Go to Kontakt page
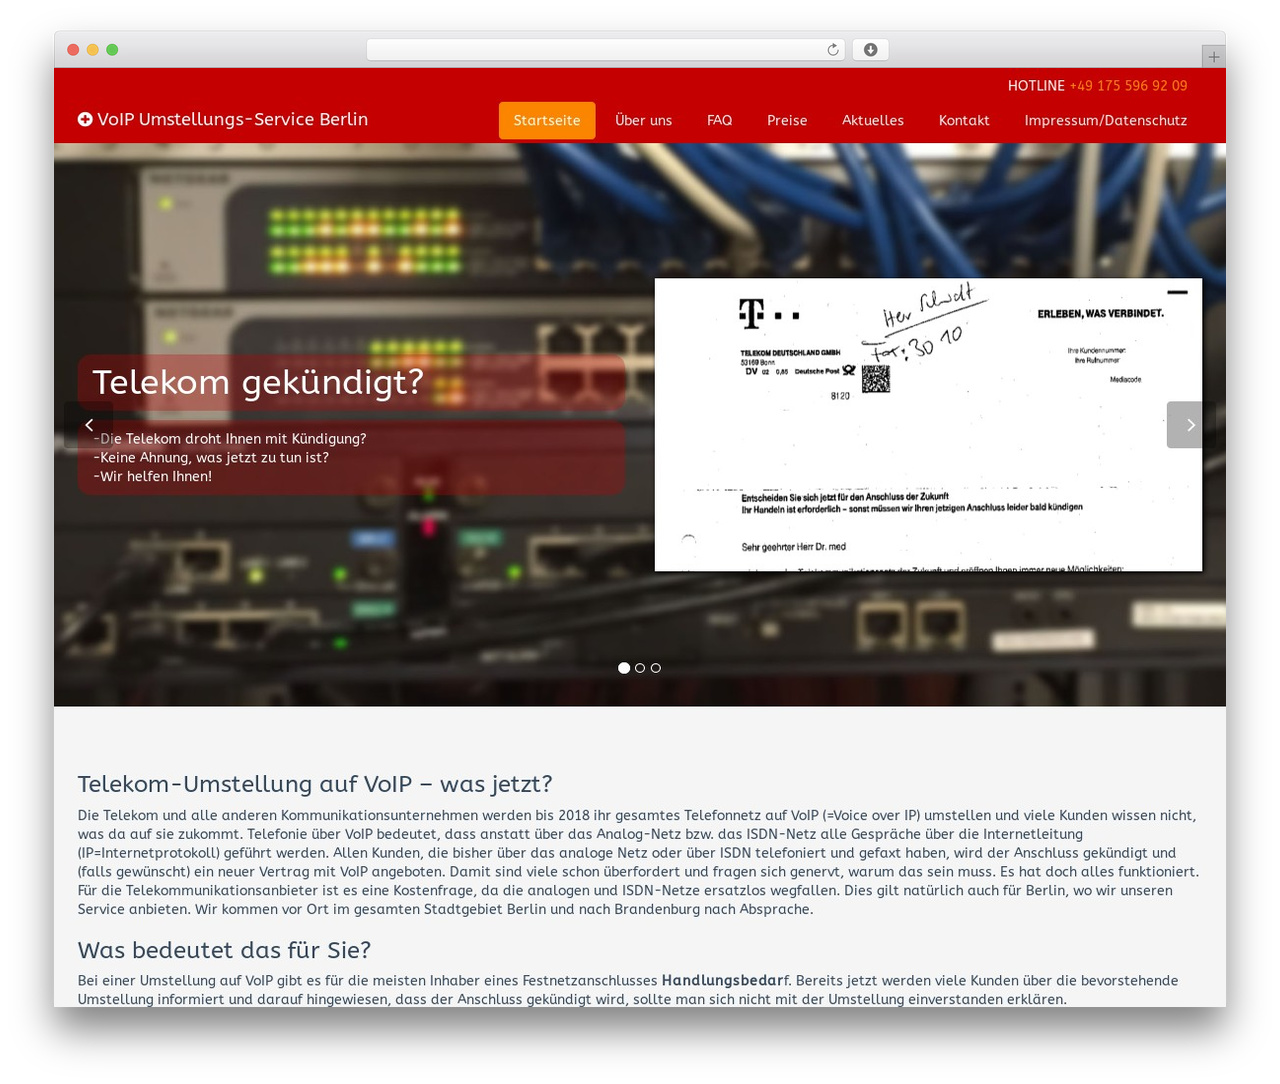 coord(964,120)
